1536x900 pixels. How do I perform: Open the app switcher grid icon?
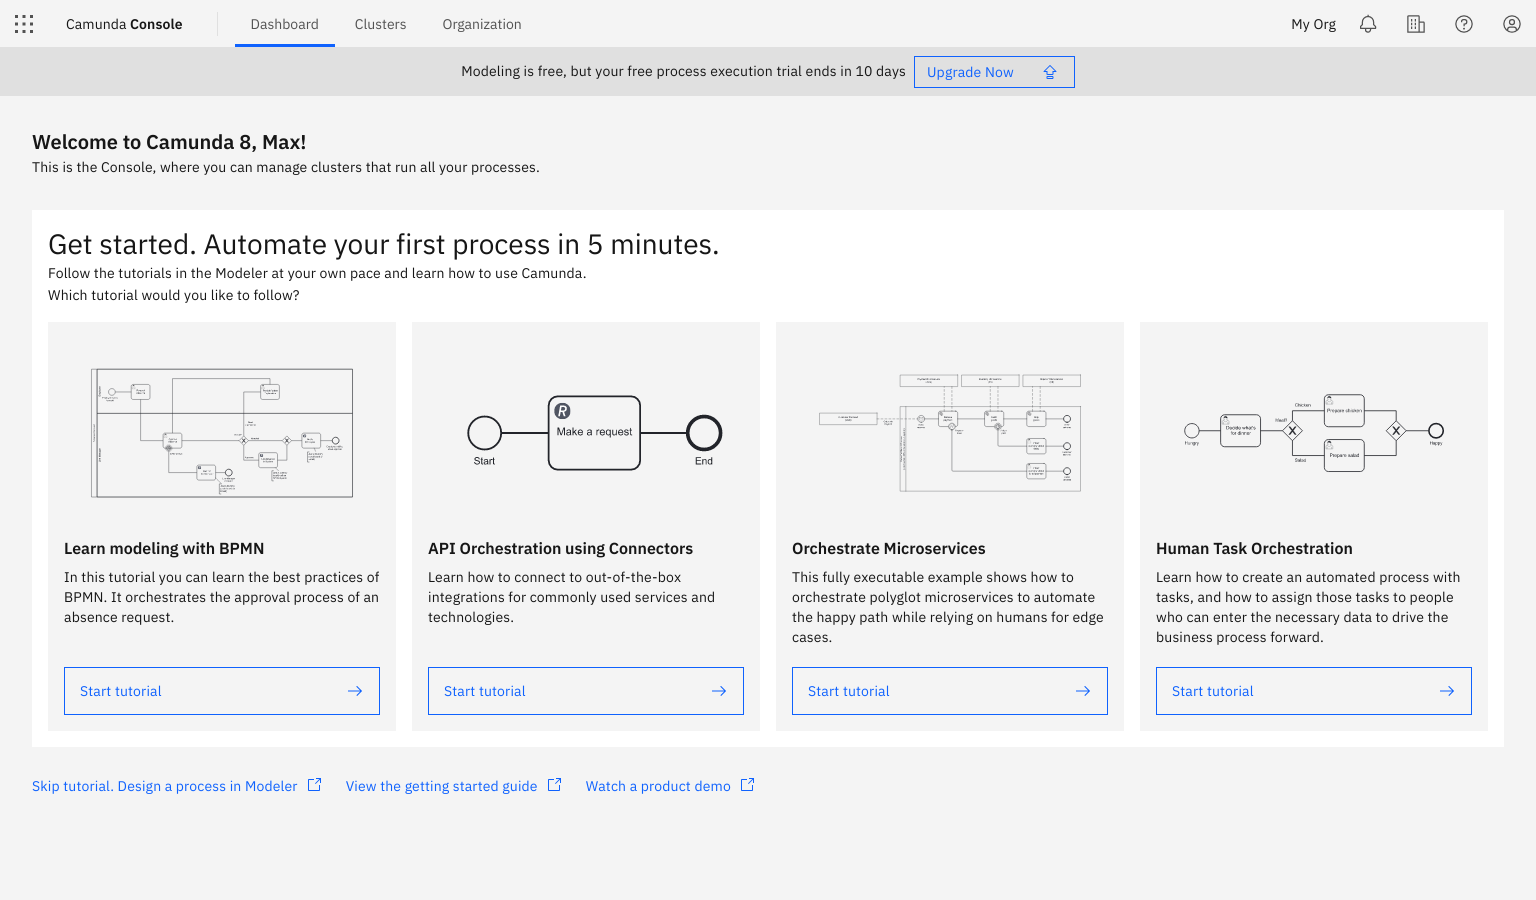tap(24, 24)
